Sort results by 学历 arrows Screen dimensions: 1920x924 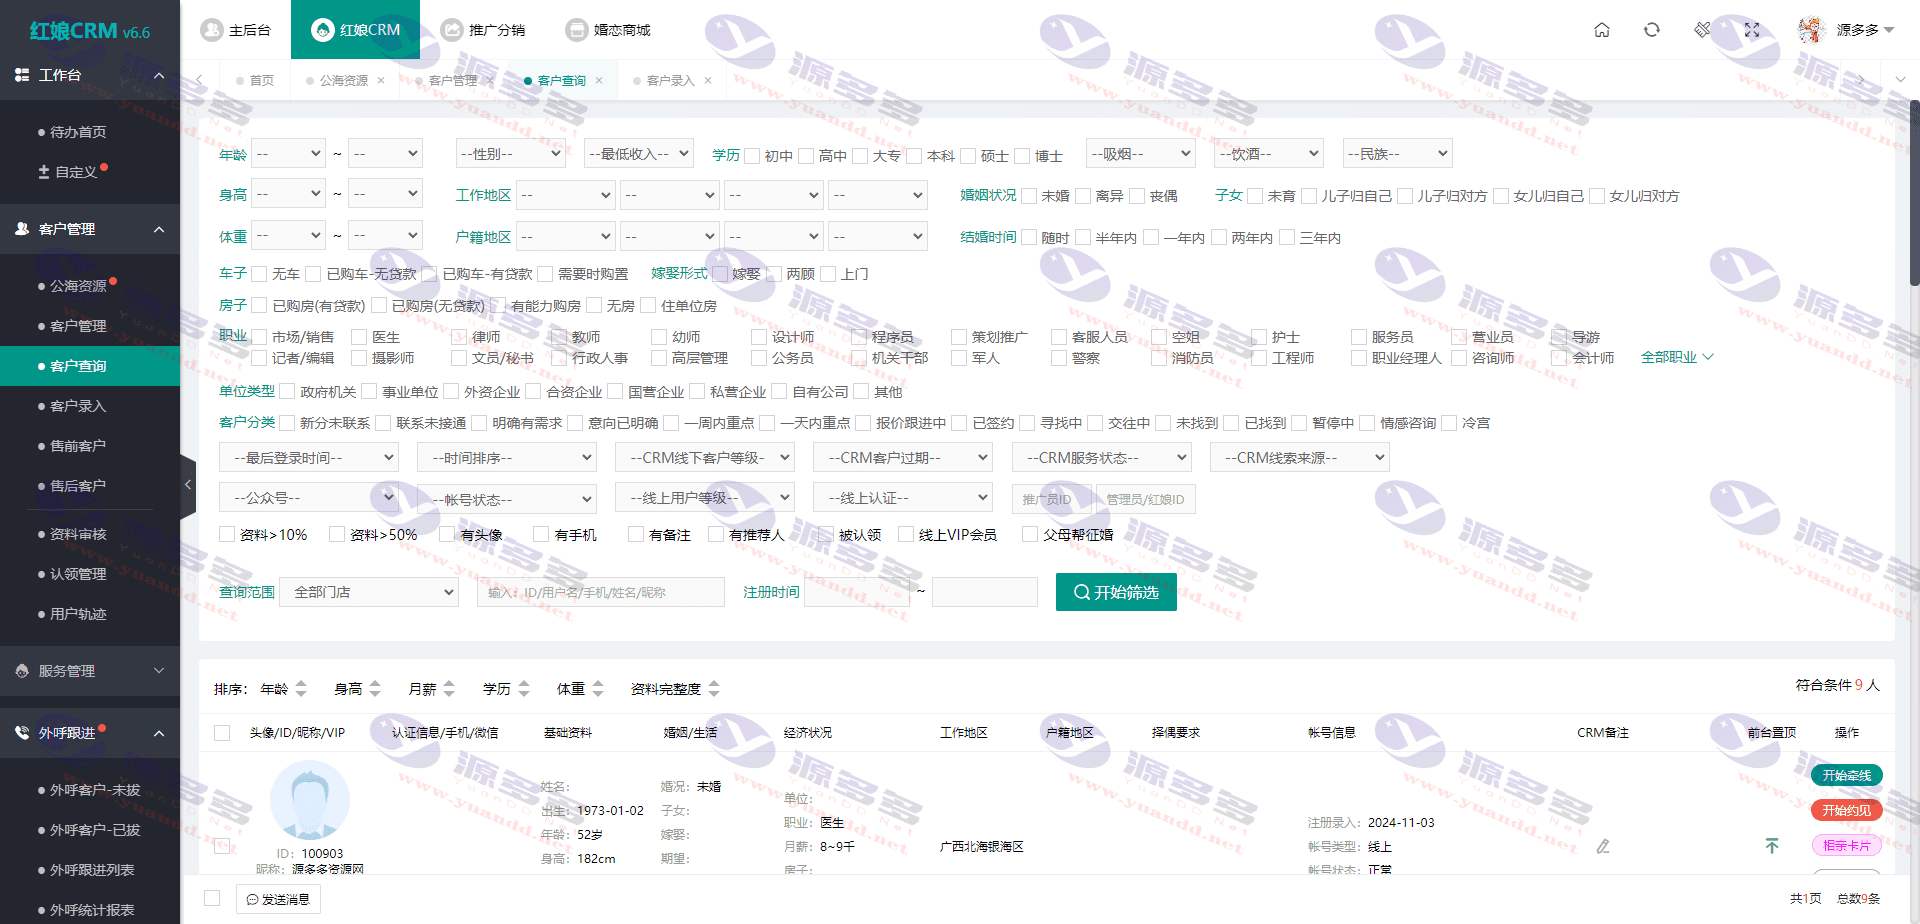click(524, 689)
